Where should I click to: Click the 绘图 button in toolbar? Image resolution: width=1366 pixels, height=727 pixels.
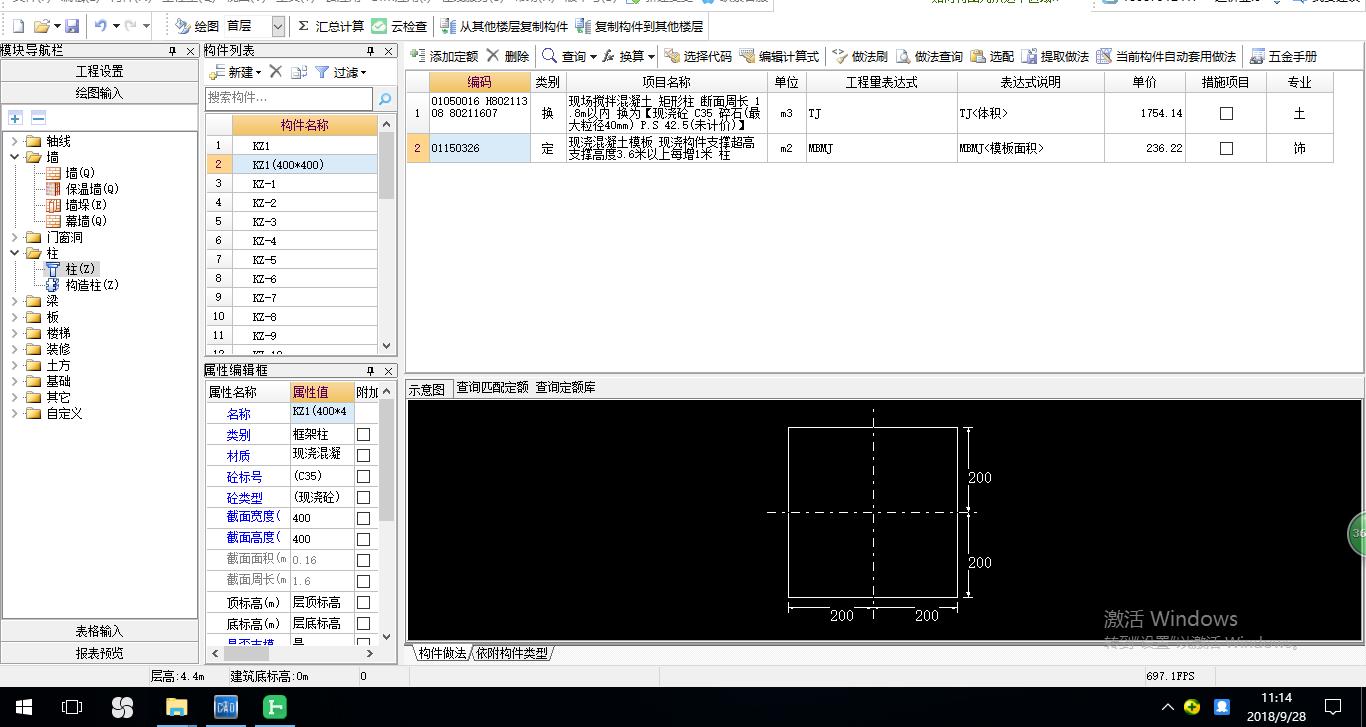point(196,26)
